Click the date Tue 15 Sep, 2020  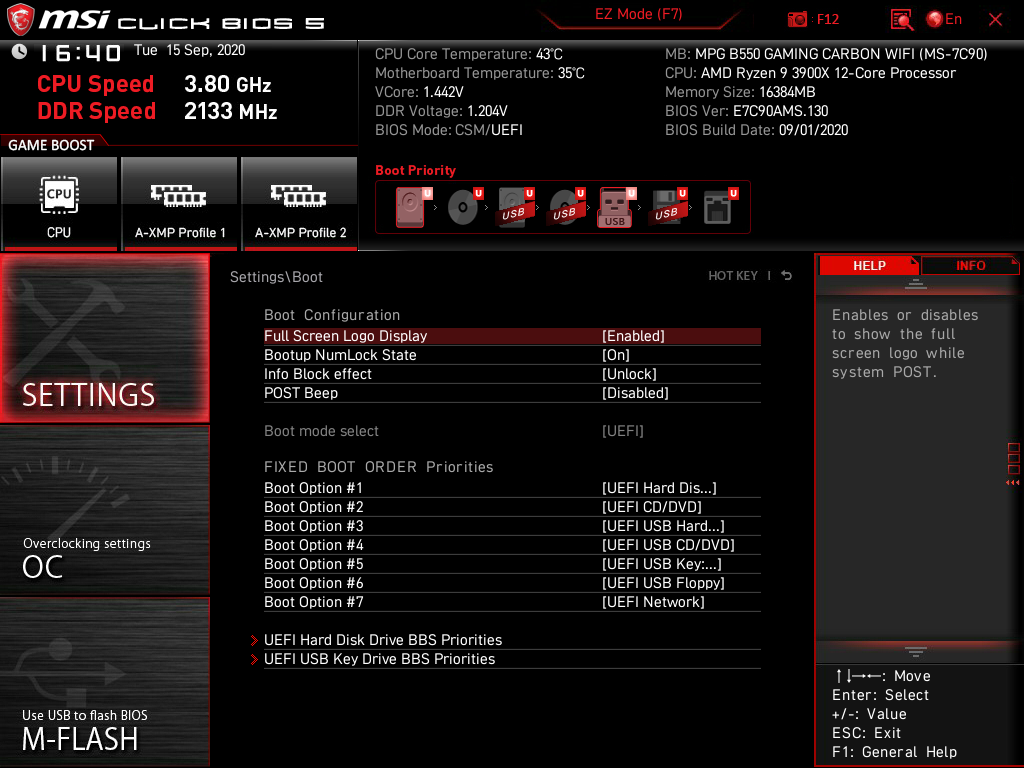(189, 50)
